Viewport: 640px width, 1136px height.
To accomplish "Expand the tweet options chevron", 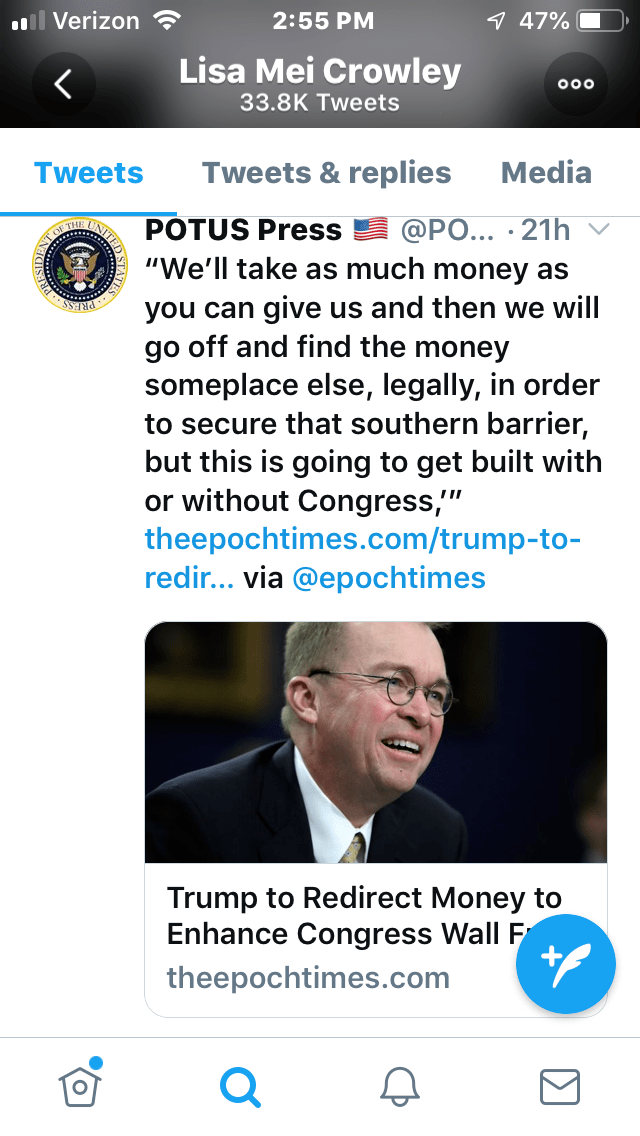I will click(x=598, y=231).
